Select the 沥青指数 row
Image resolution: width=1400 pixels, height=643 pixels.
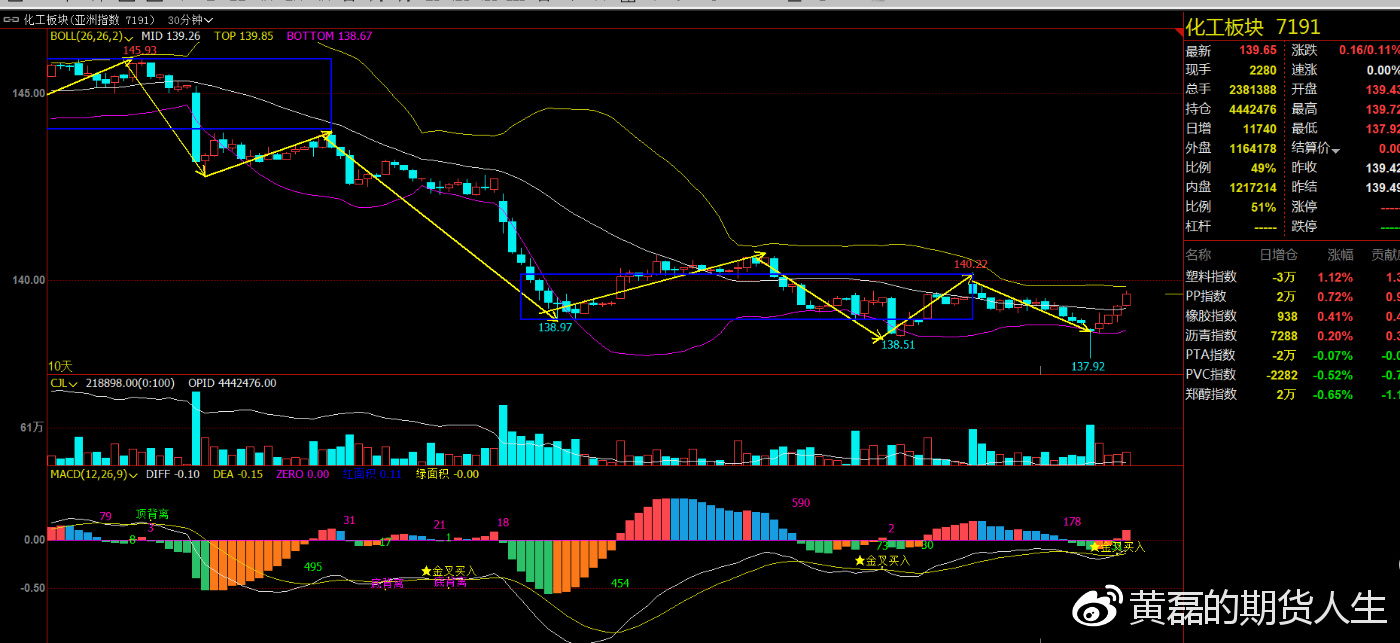coord(1292,336)
